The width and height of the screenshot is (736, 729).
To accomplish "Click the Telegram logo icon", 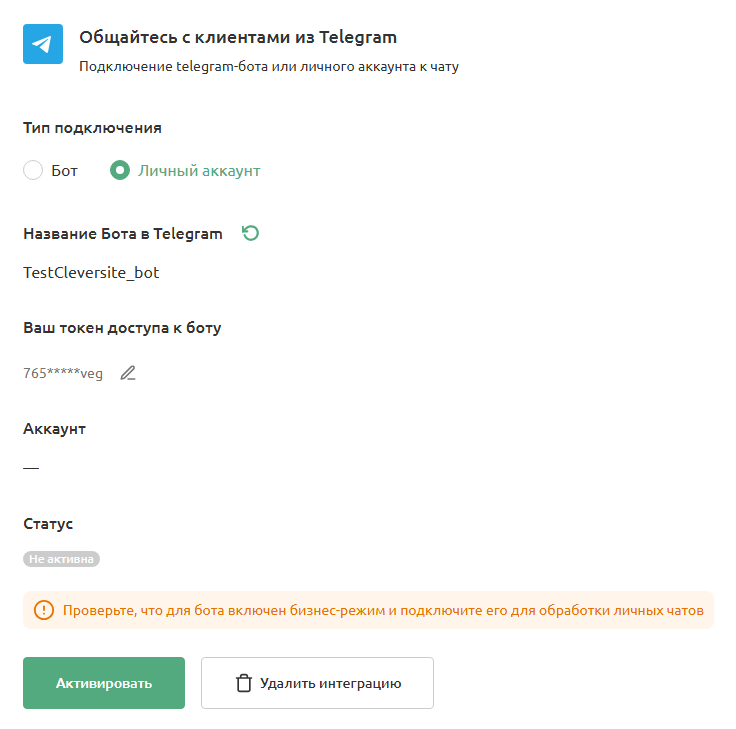I will 43,45.
